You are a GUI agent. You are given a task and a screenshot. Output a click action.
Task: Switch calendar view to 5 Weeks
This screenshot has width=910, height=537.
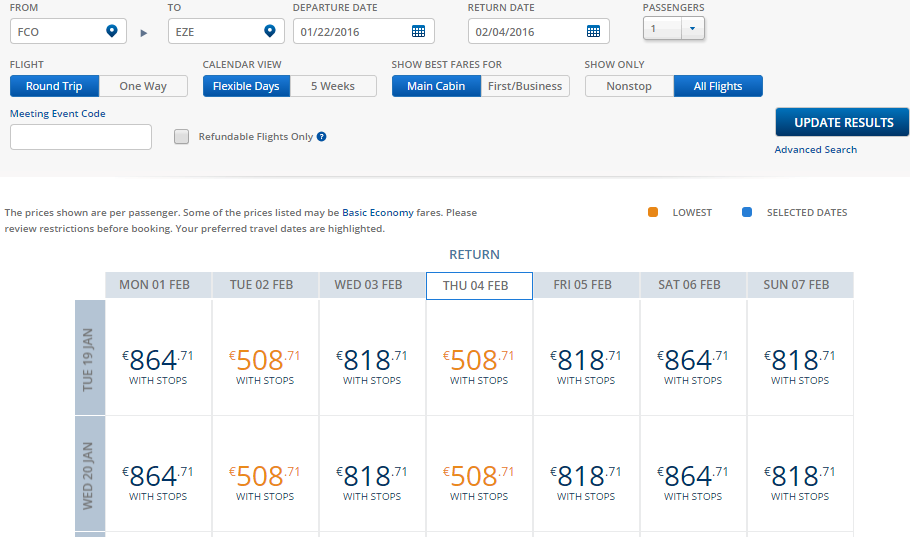click(x=333, y=86)
